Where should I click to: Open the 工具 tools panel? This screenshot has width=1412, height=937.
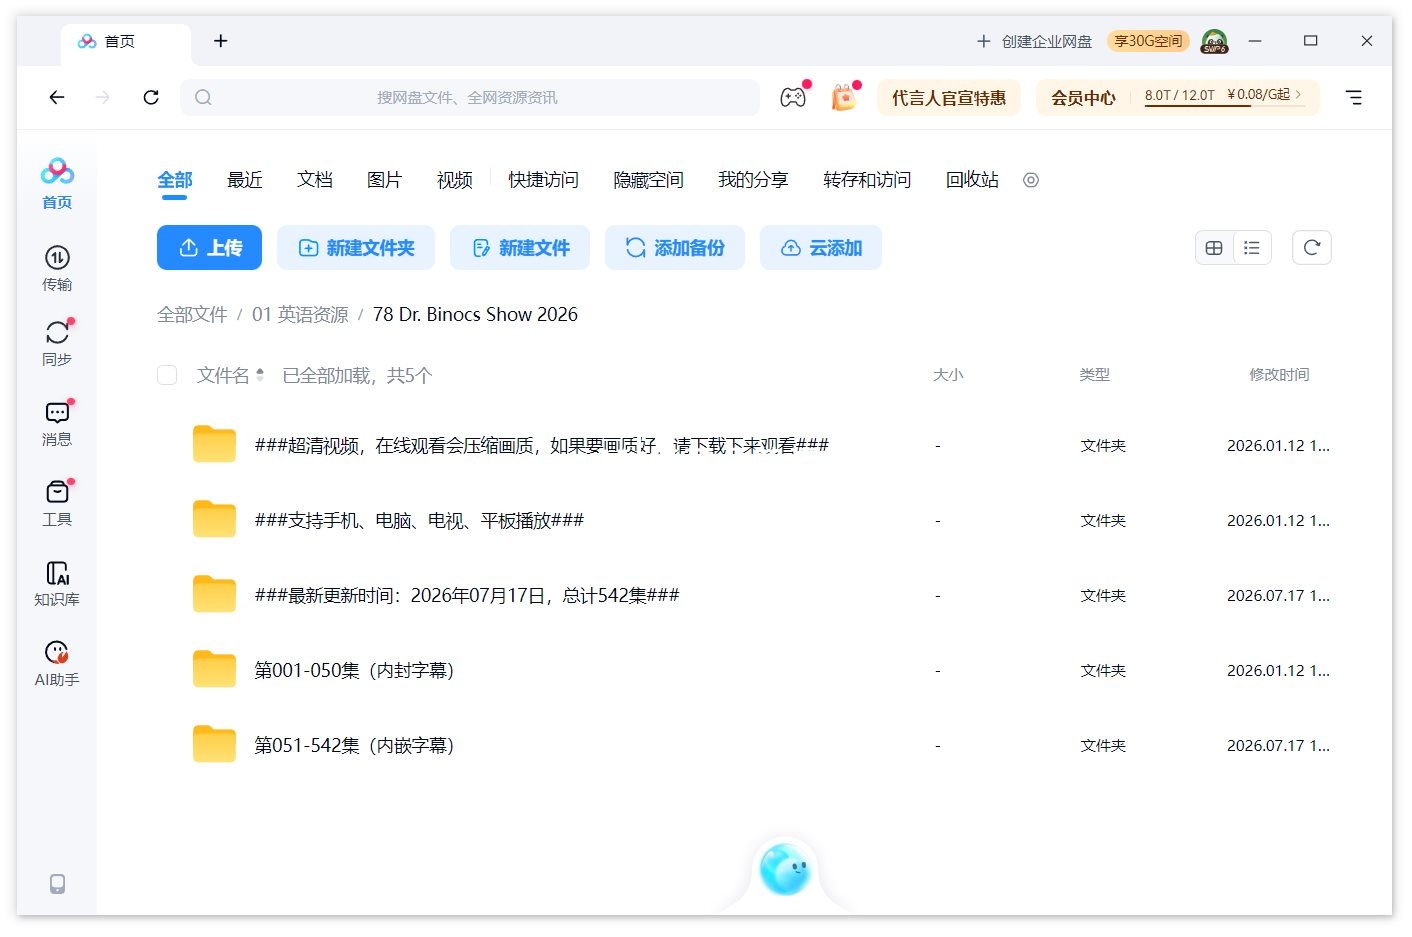pyautogui.click(x=57, y=503)
